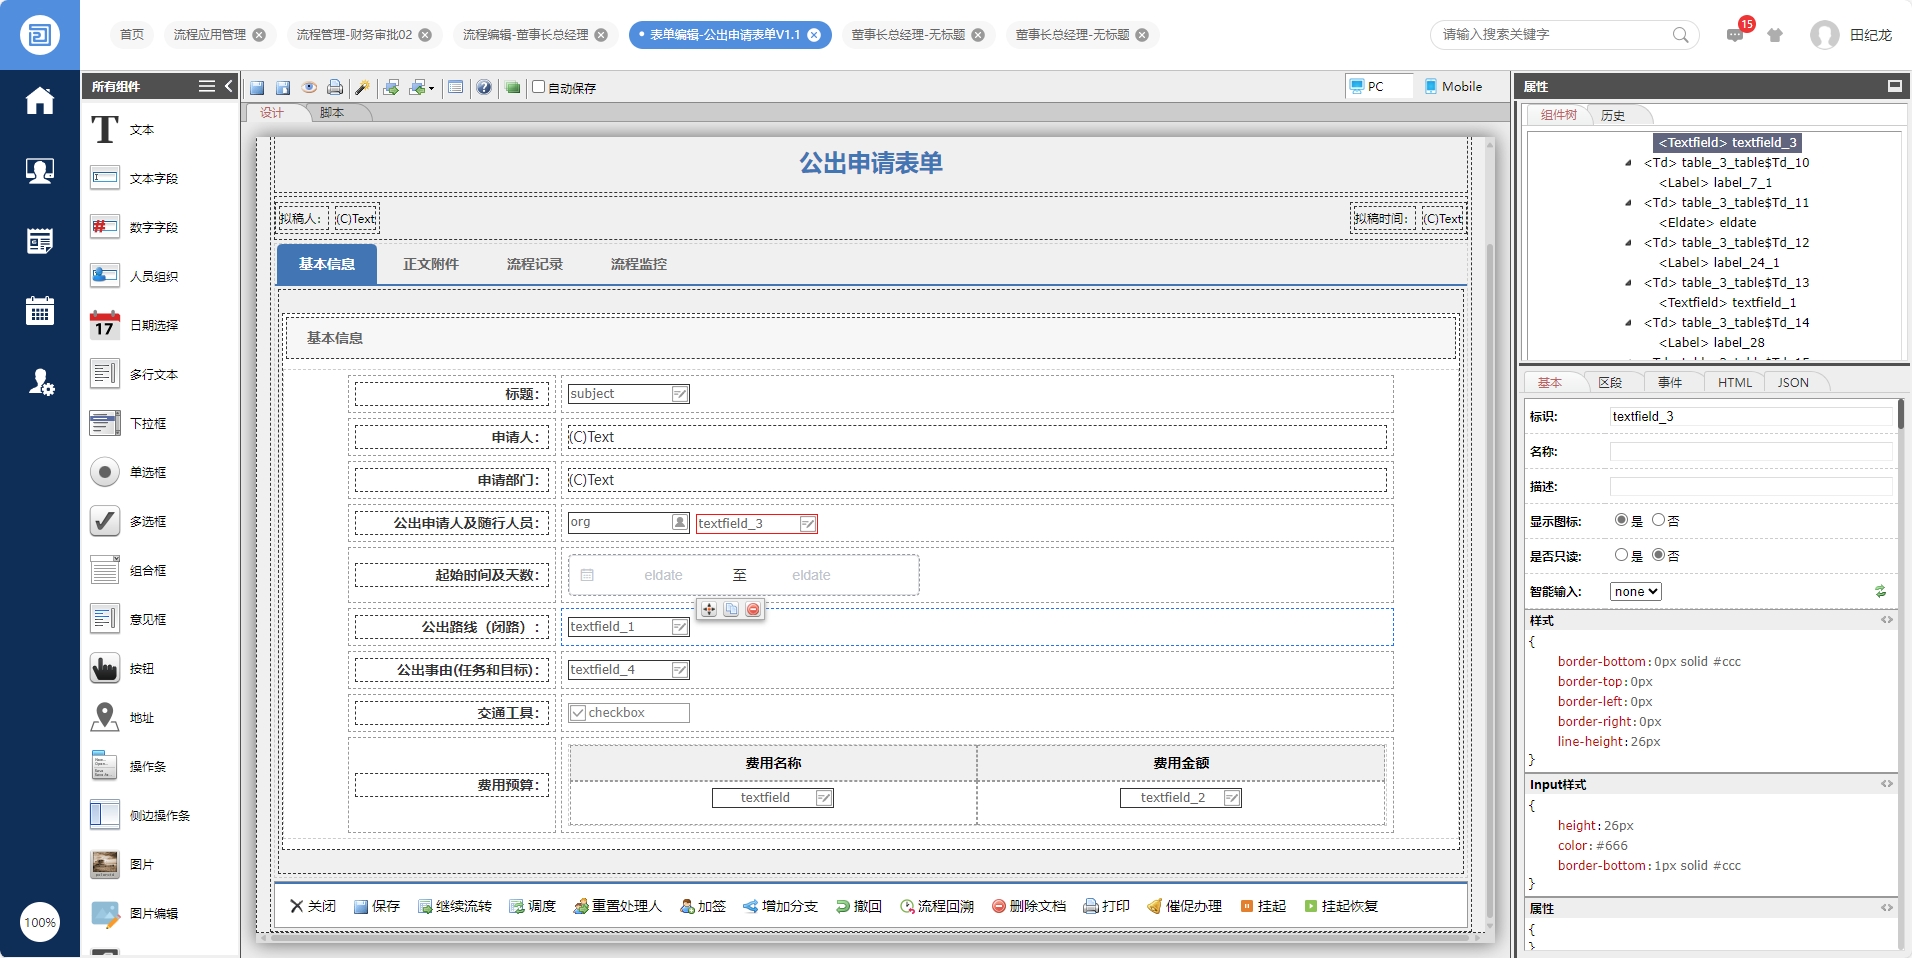1912x958 pixels.
Task: Set 显示图标 to 否
Action: tap(1658, 520)
